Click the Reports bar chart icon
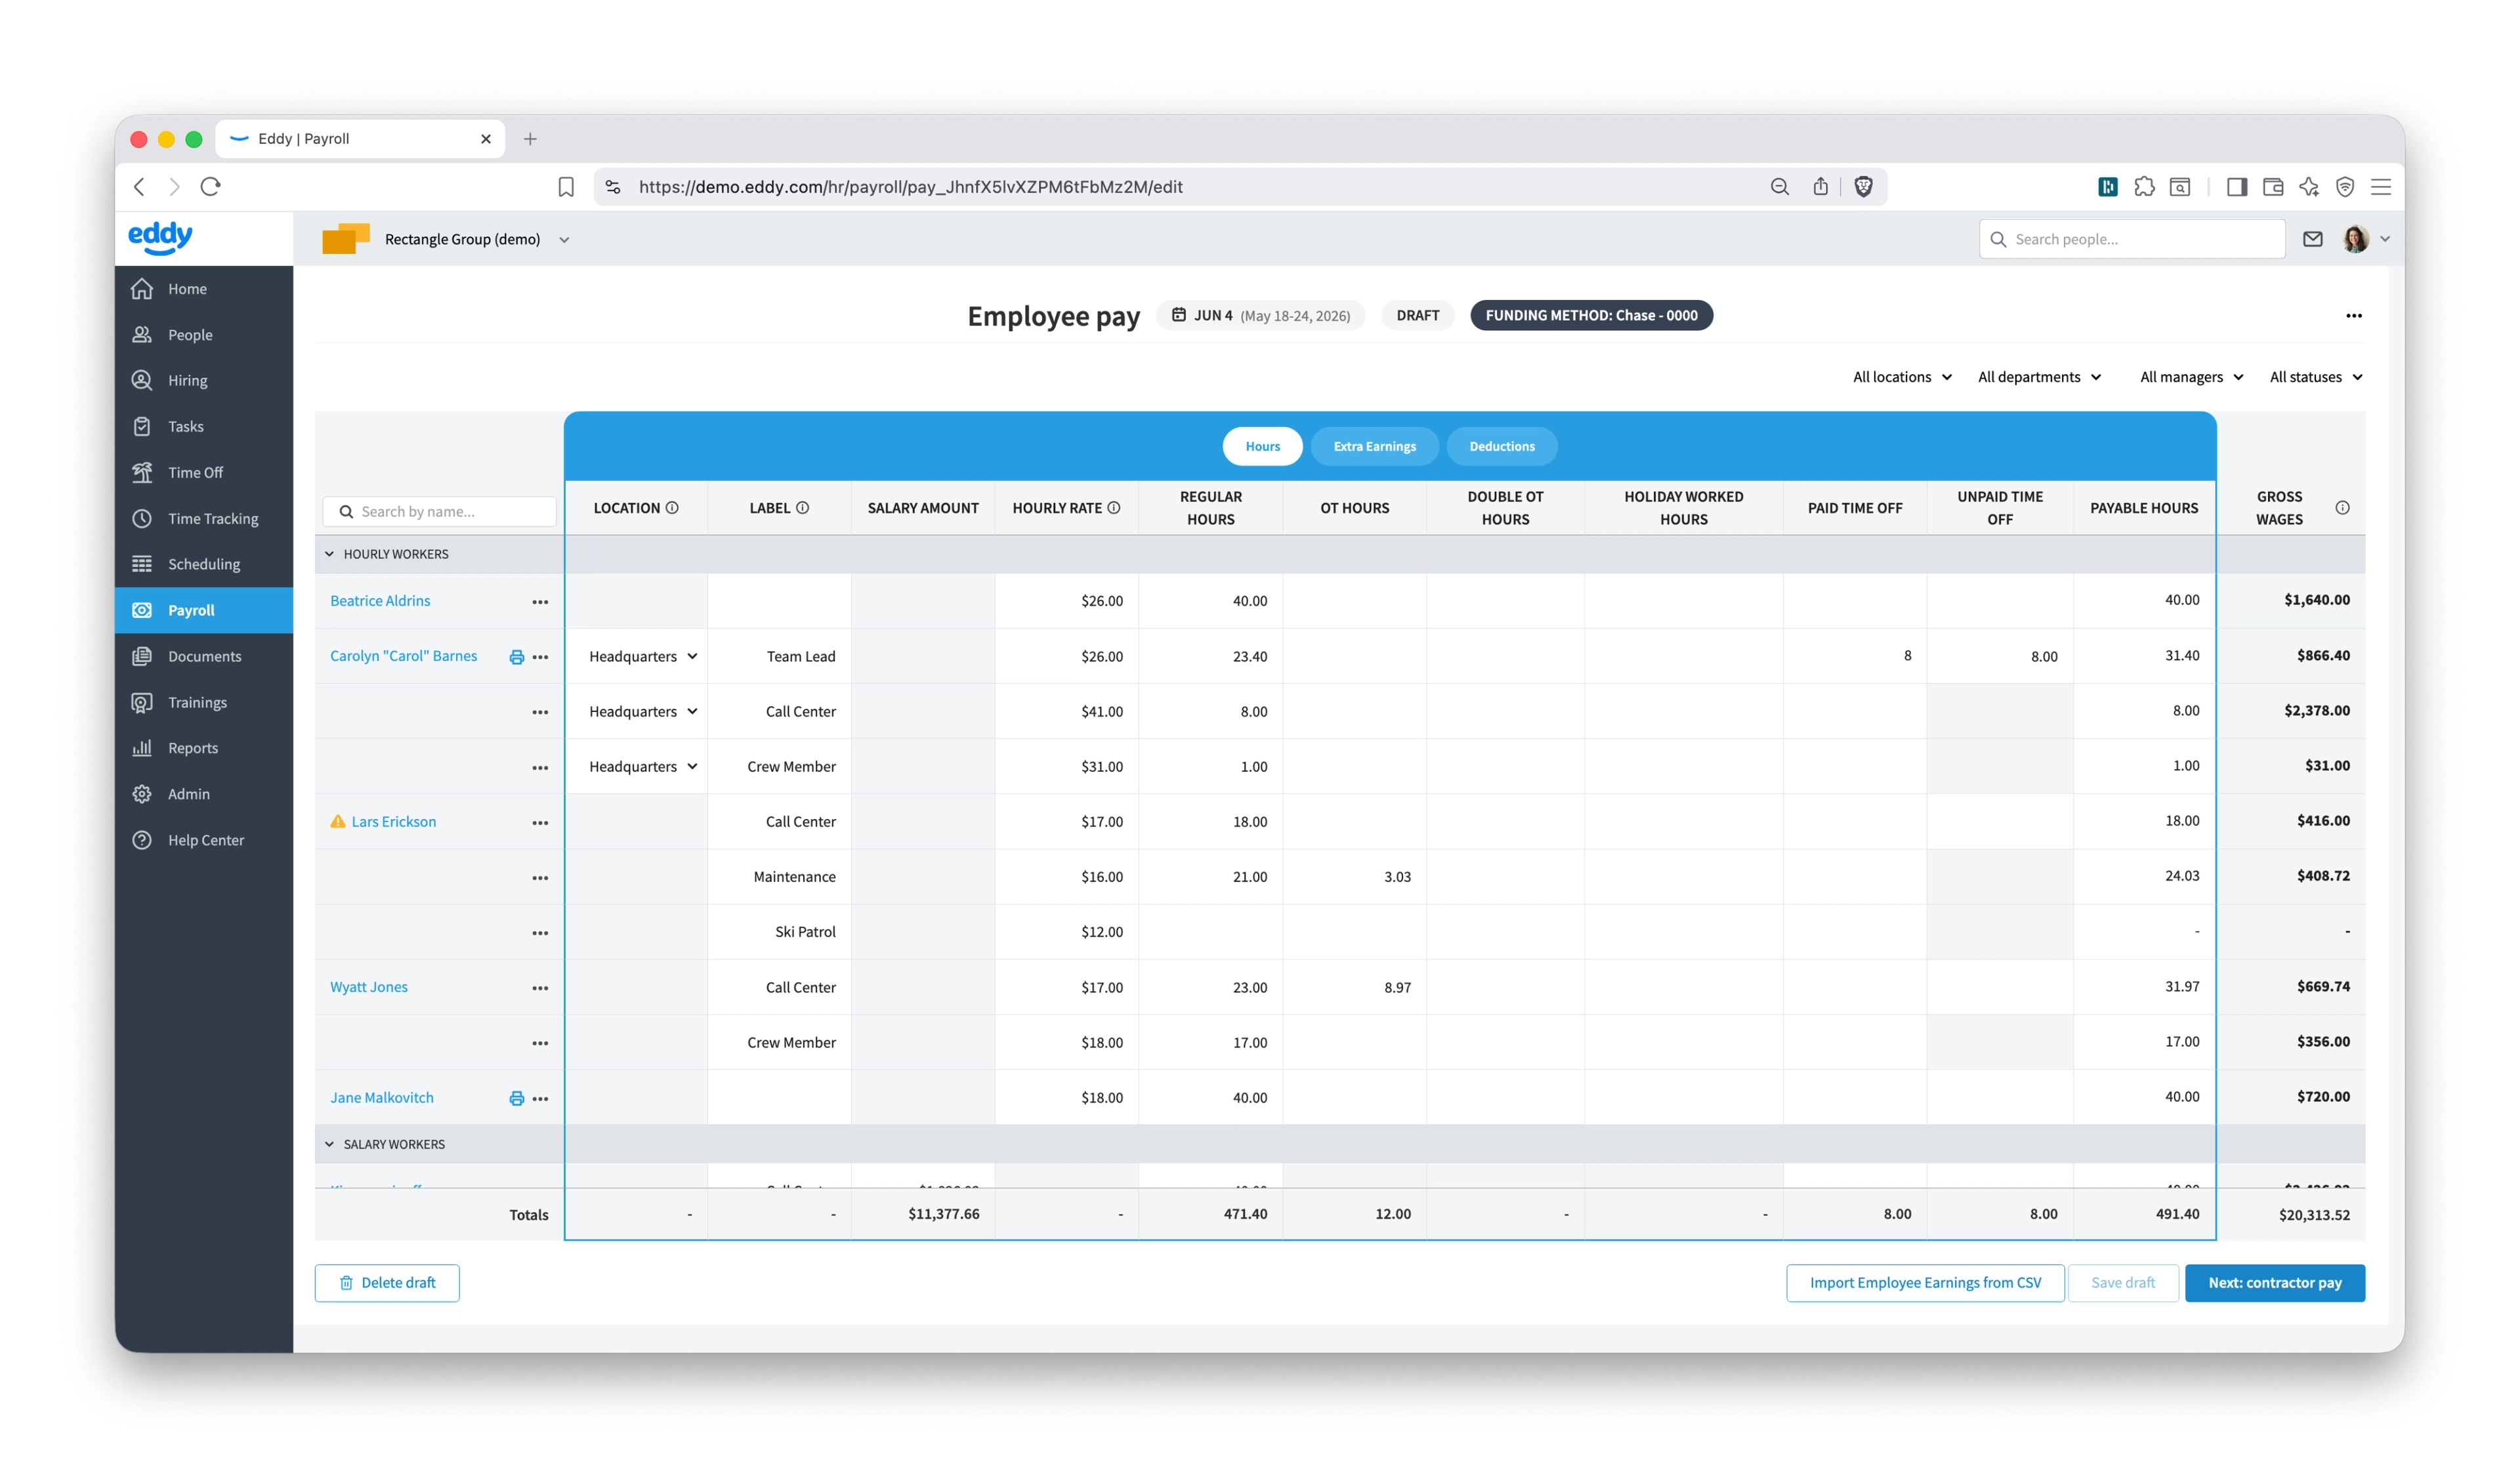This screenshot has width=2520, height=1468. click(142, 748)
